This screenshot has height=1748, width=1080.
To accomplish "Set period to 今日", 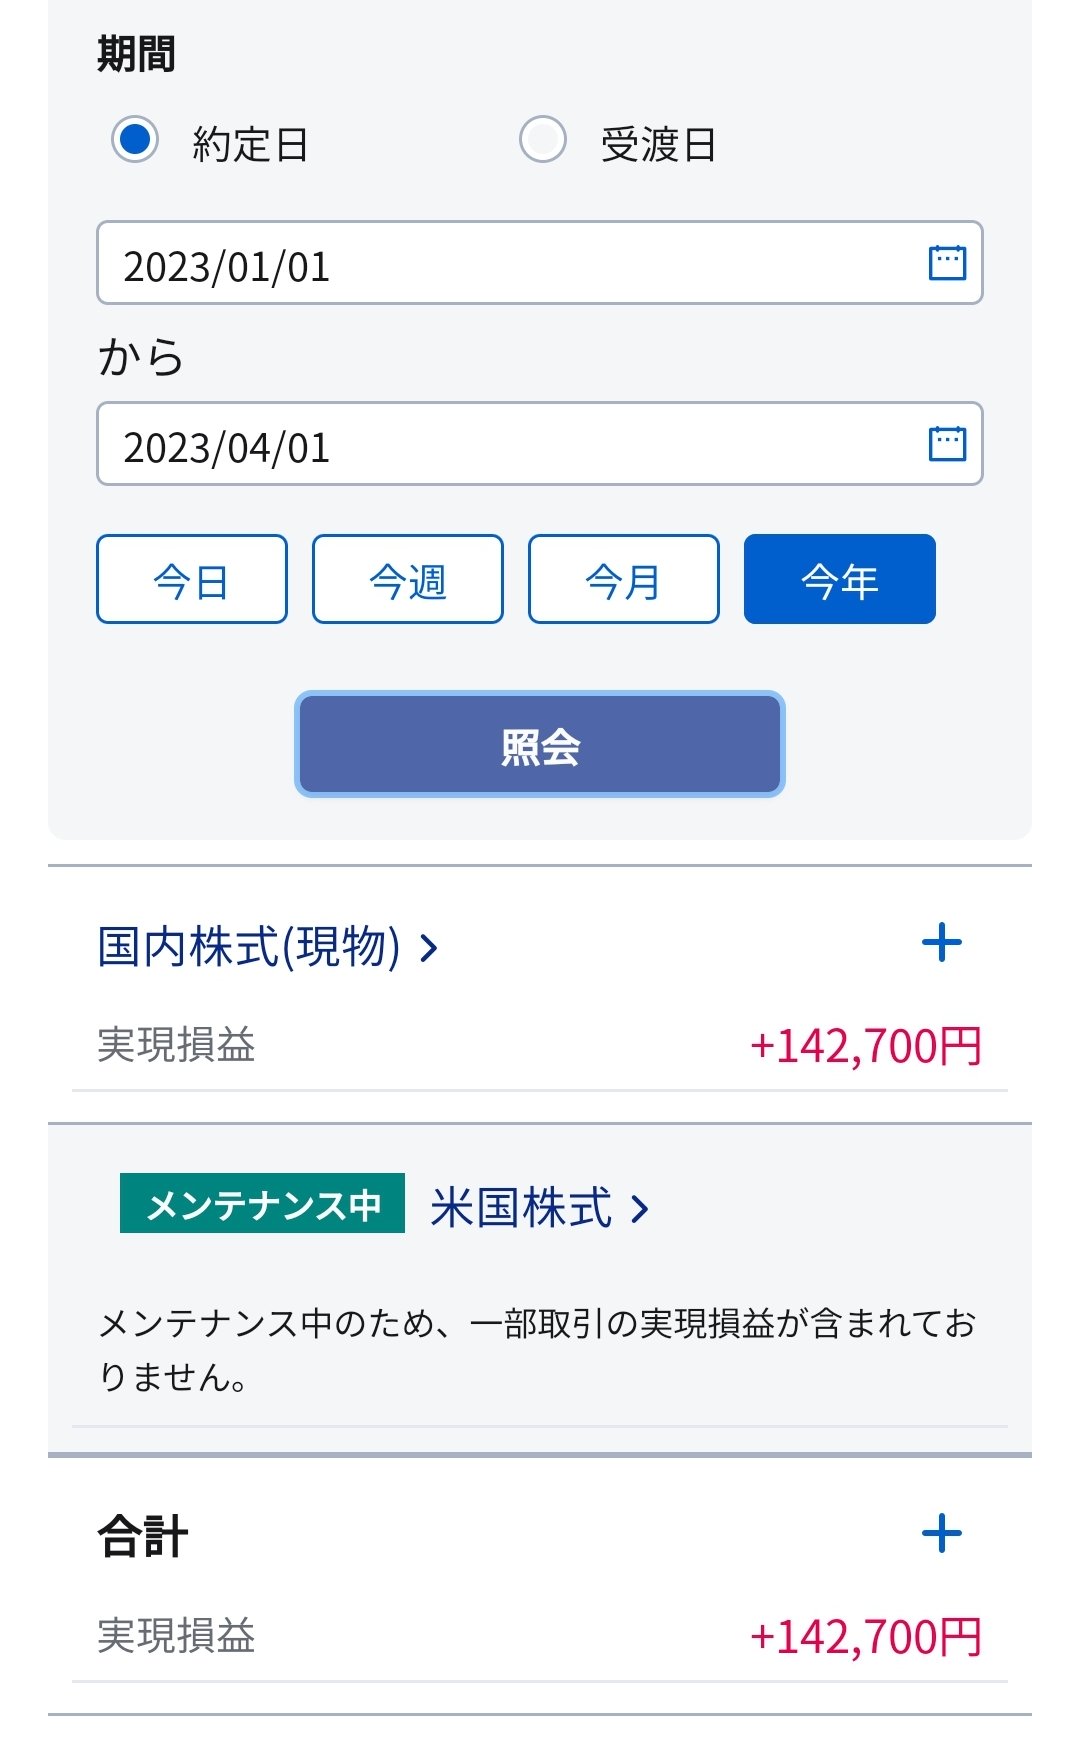I will coord(192,580).
